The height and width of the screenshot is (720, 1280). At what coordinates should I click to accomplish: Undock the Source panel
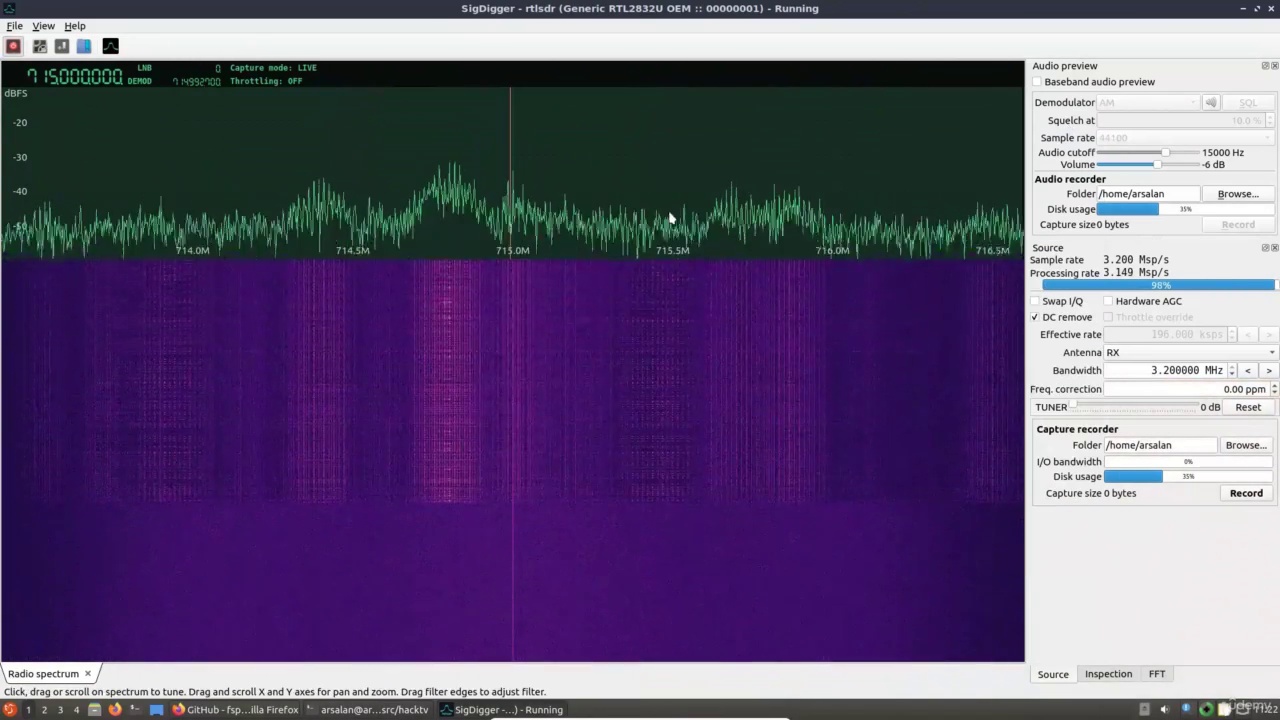1265,248
